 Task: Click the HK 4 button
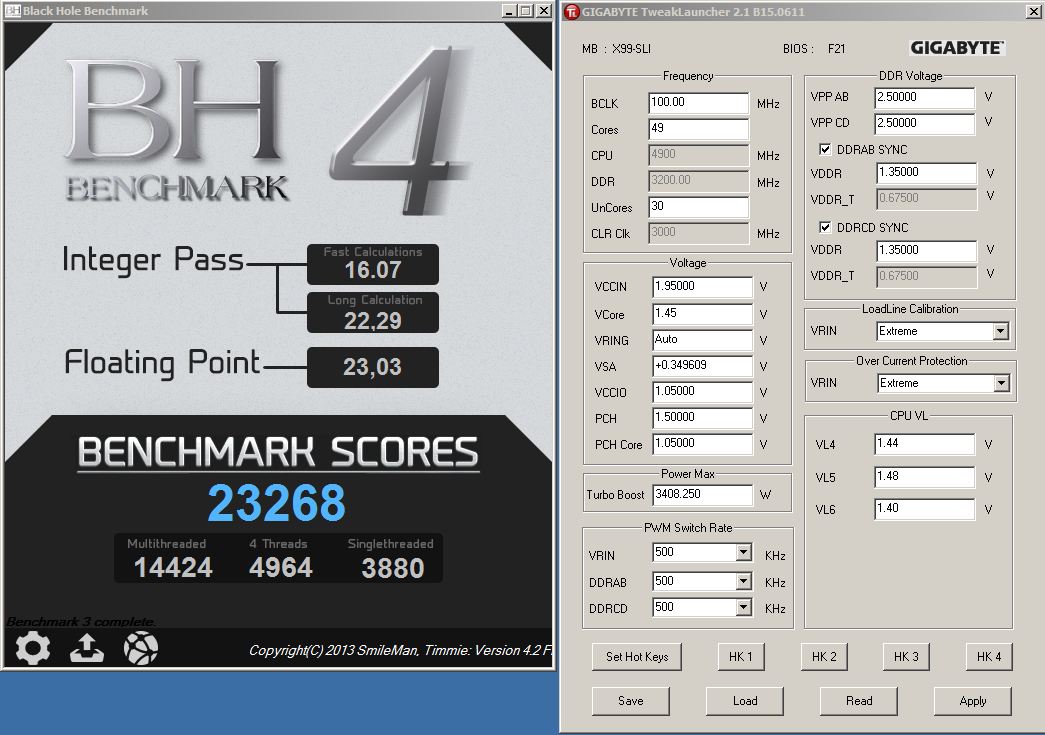tap(989, 656)
